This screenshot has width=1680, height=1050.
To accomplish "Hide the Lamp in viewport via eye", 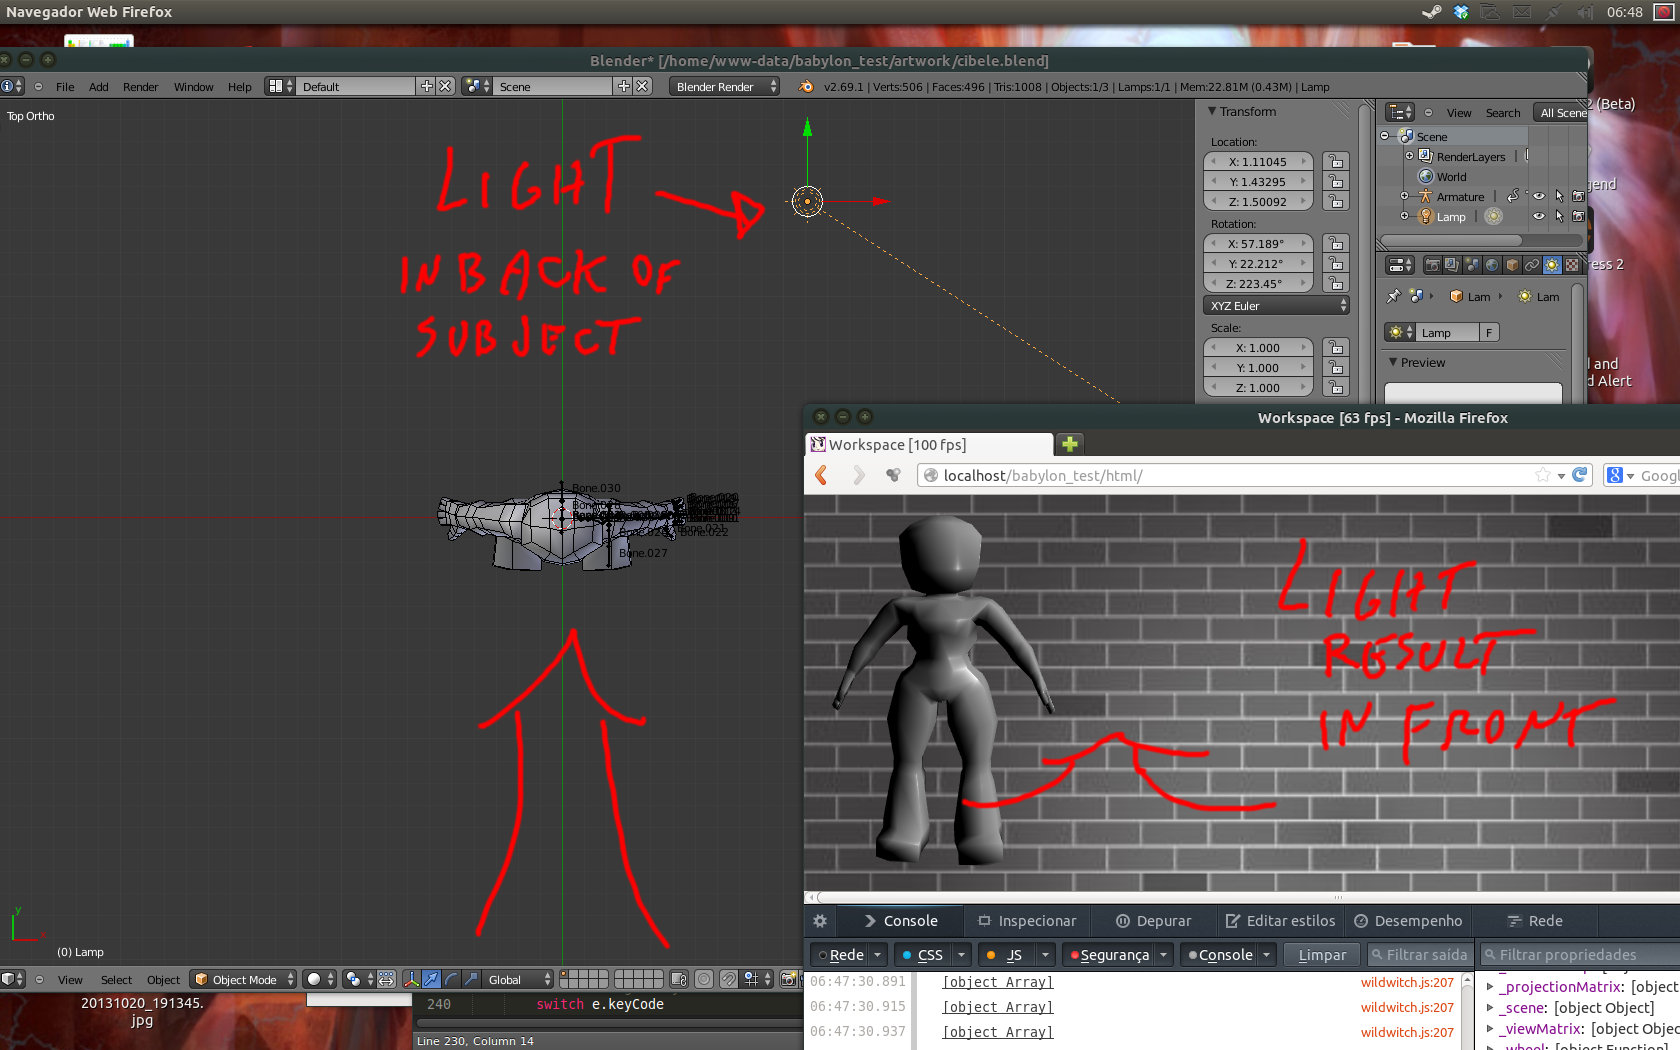I will [x=1539, y=216].
